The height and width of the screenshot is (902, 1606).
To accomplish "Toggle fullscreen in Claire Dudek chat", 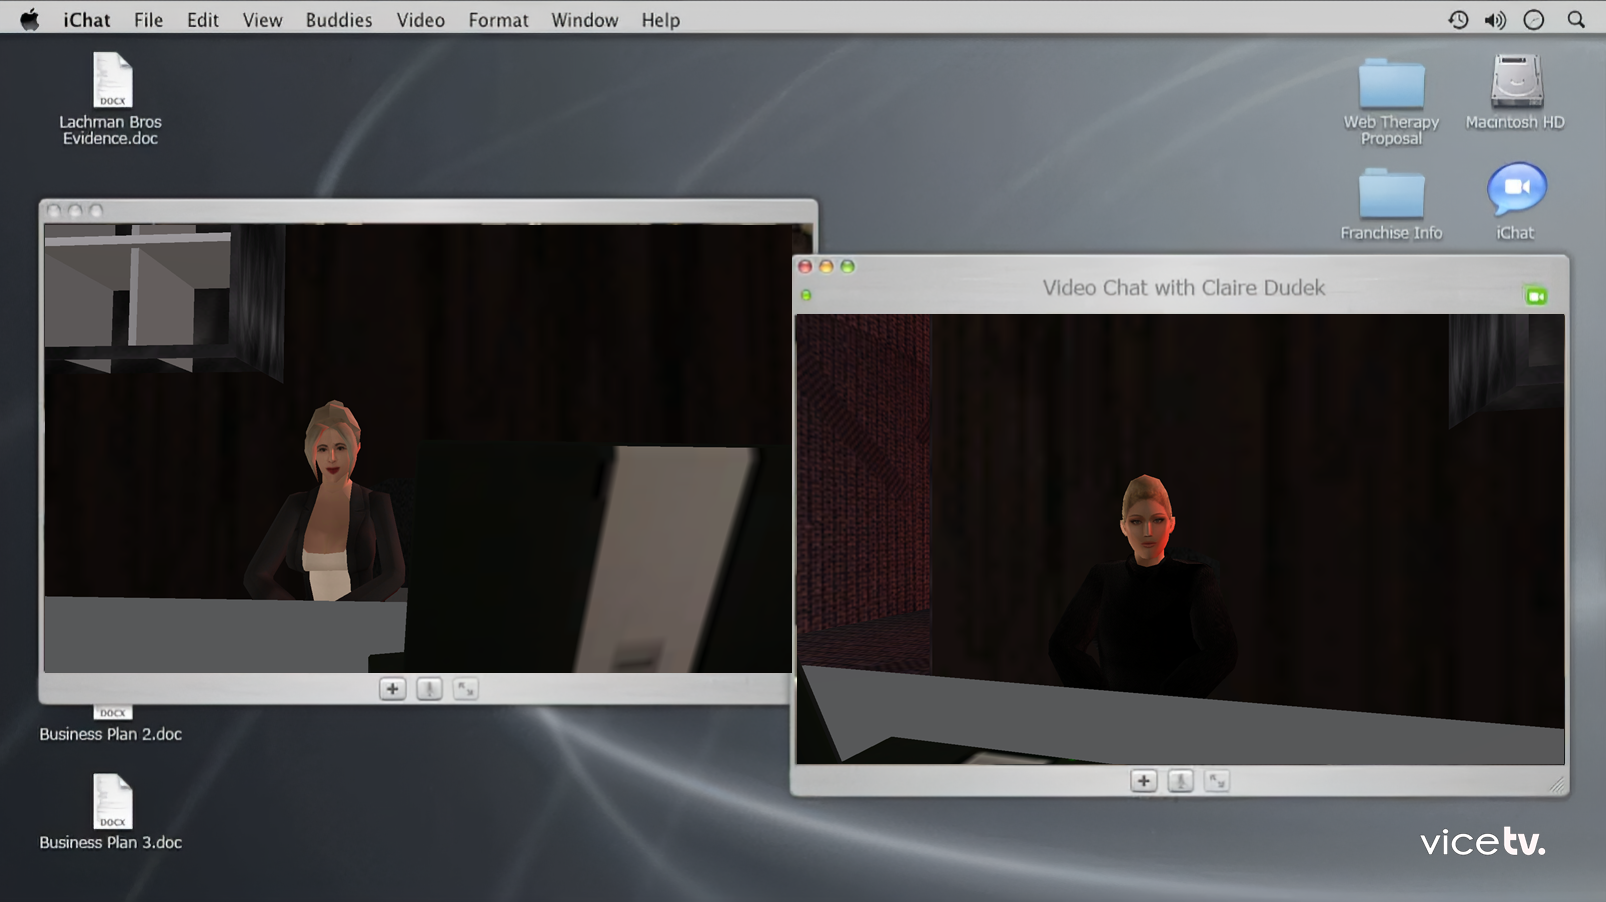I will pos(1217,781).
